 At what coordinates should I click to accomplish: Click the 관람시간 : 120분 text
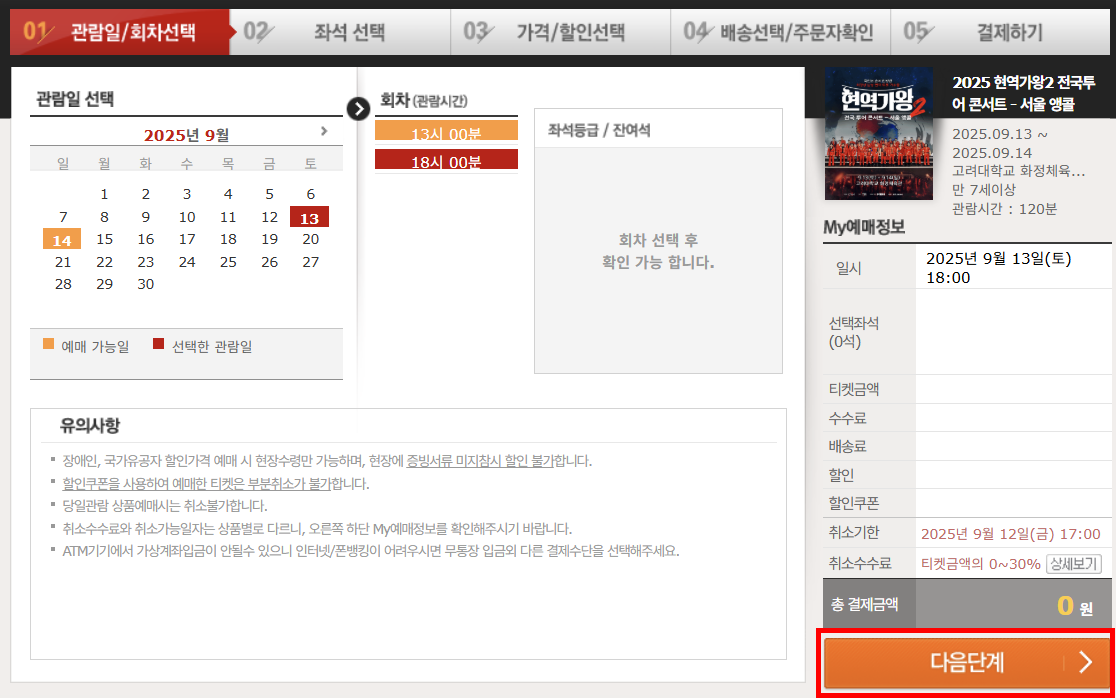point(1004,208)
